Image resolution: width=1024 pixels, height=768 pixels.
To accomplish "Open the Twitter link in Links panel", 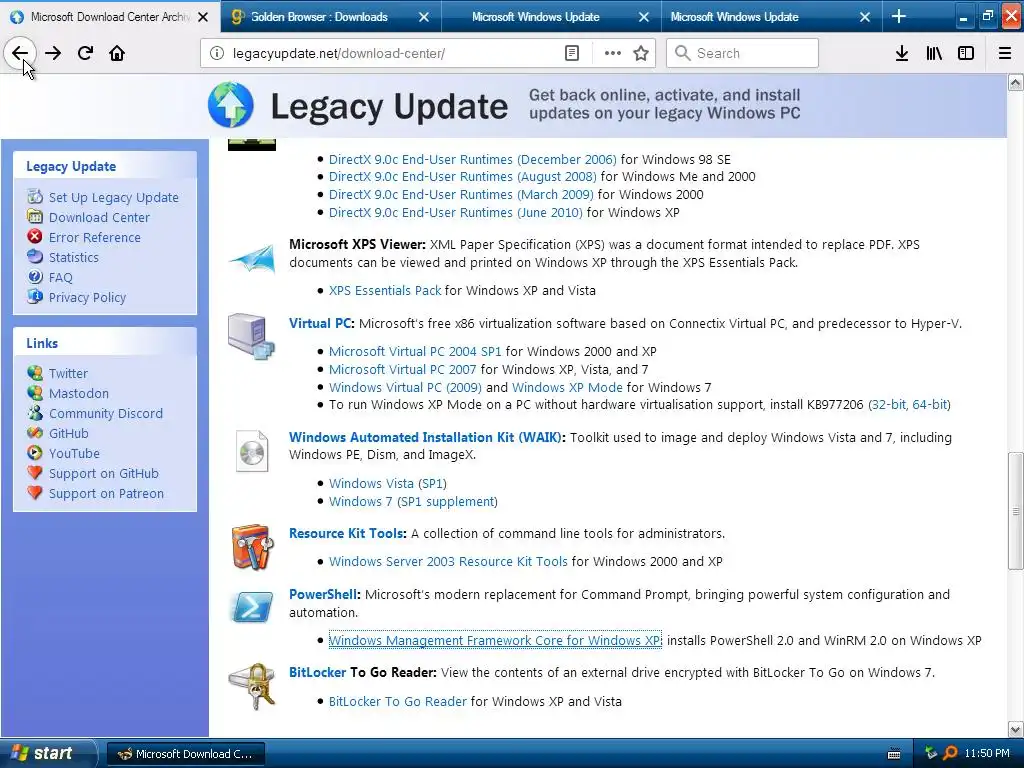I will [x=68, y=374].
